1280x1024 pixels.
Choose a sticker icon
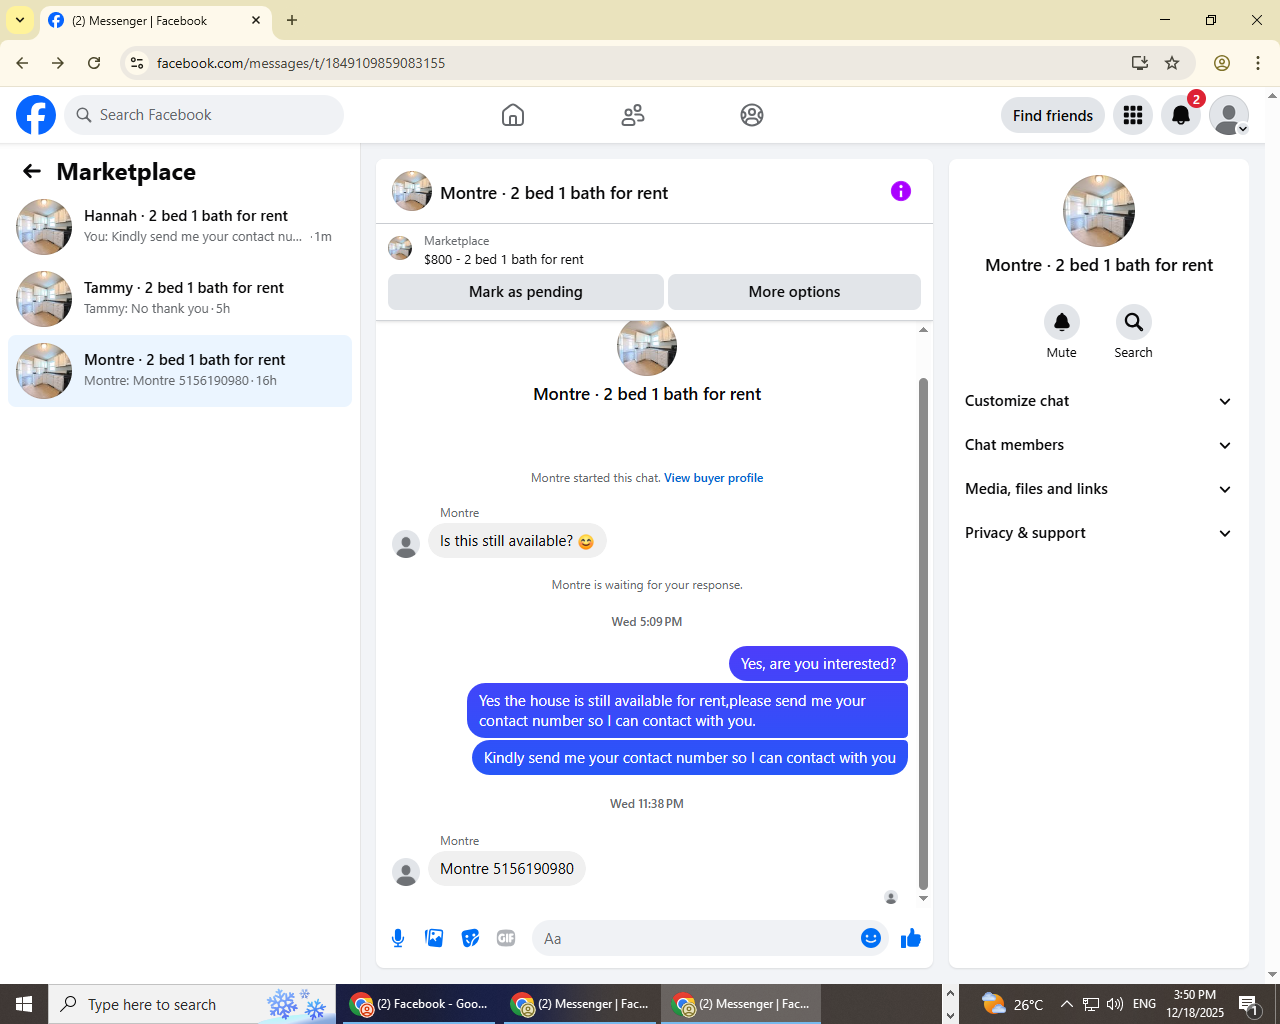(470, 938)
